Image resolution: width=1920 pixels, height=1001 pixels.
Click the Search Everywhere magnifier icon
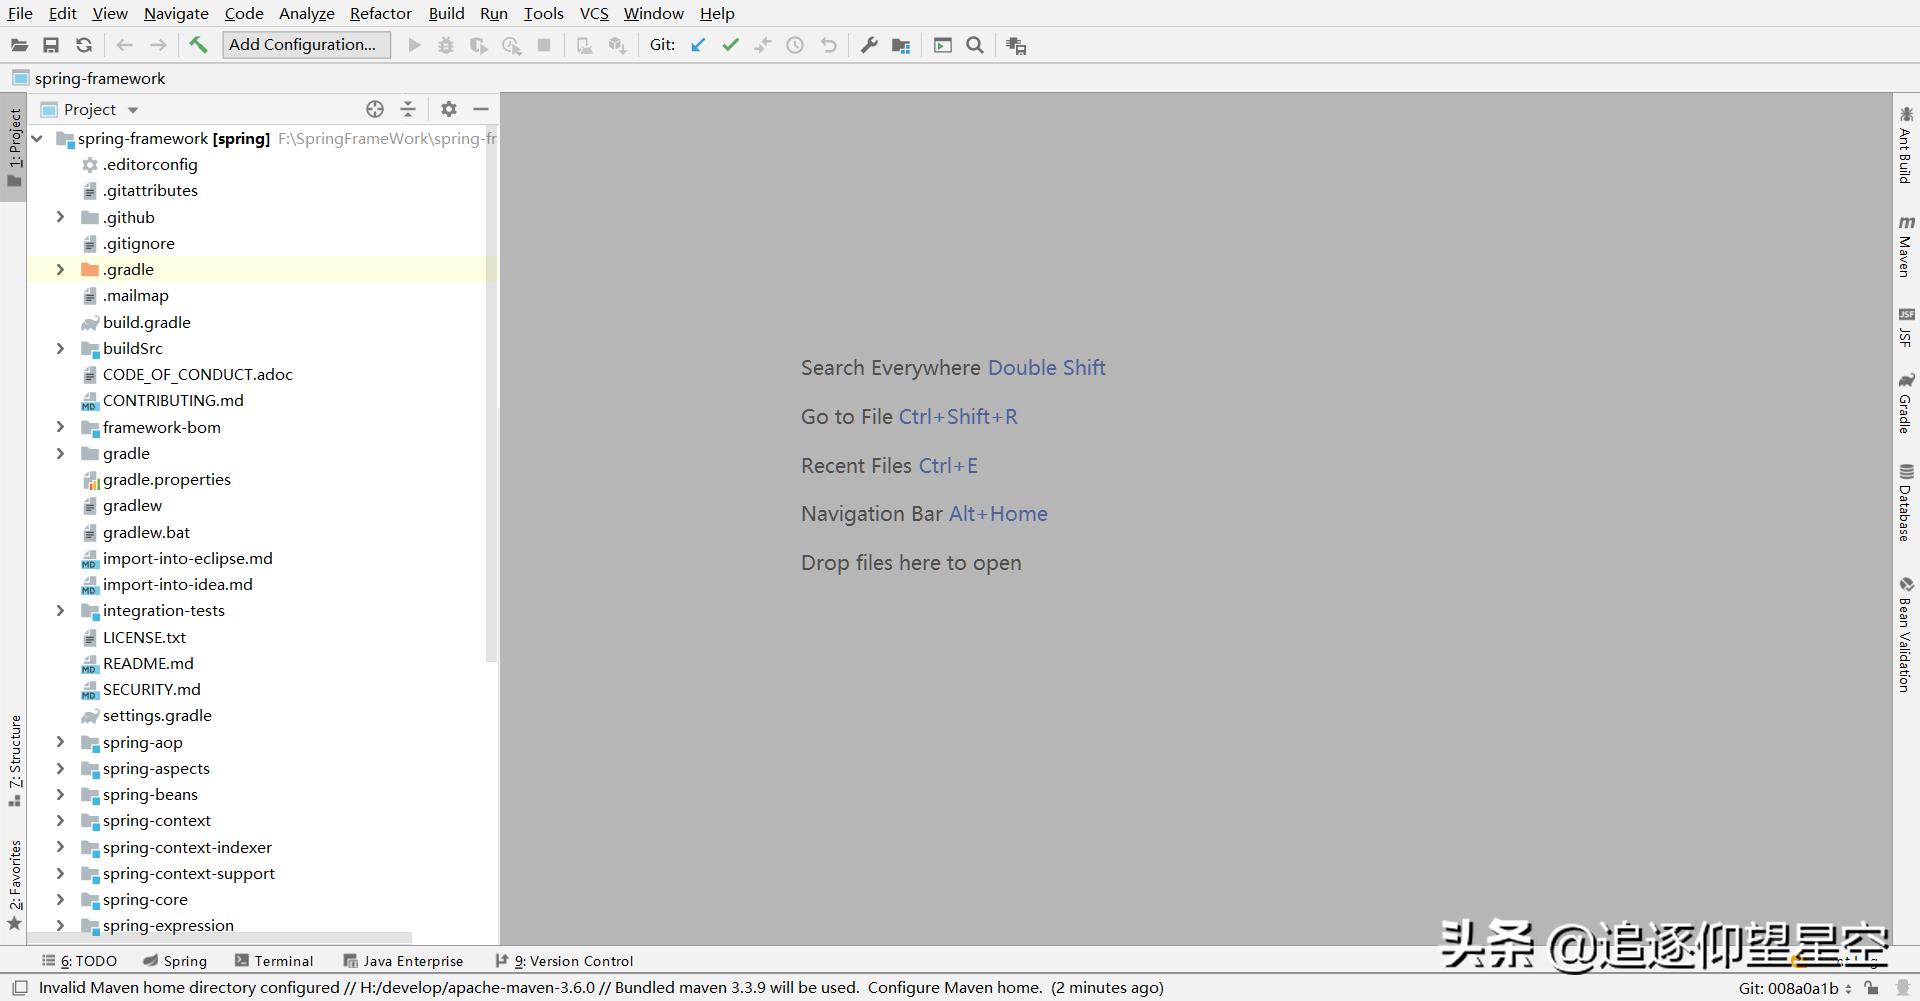click(975, 45)
